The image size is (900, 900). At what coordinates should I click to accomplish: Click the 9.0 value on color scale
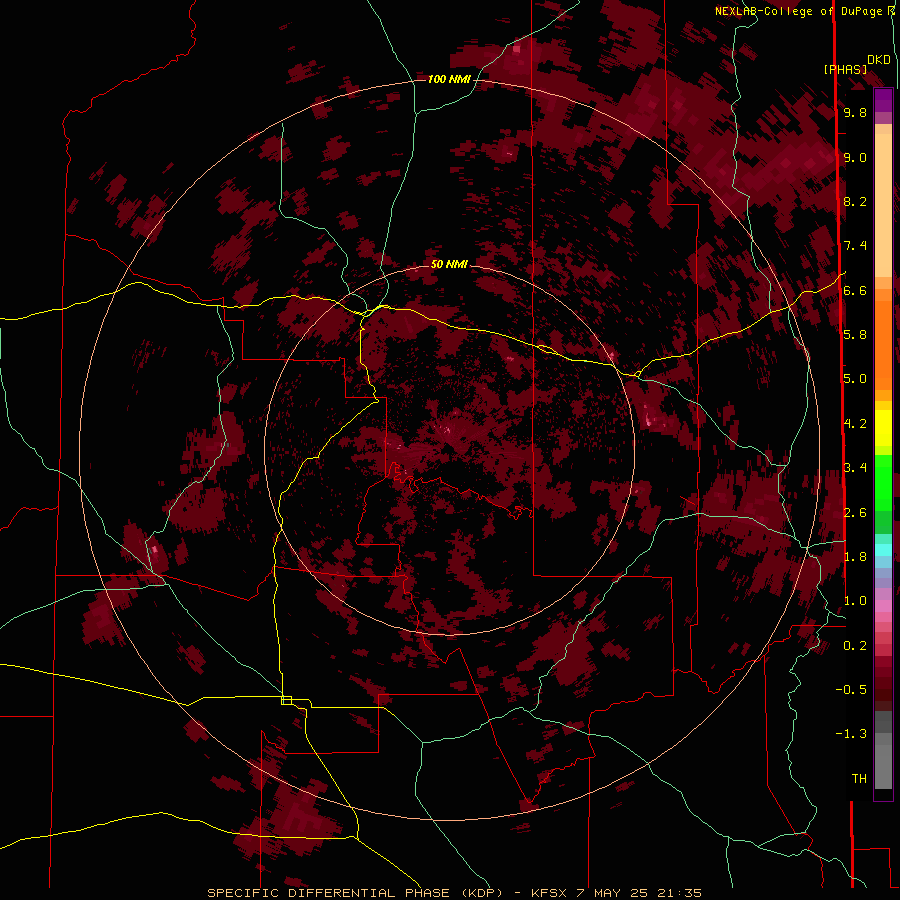point(855,157)
